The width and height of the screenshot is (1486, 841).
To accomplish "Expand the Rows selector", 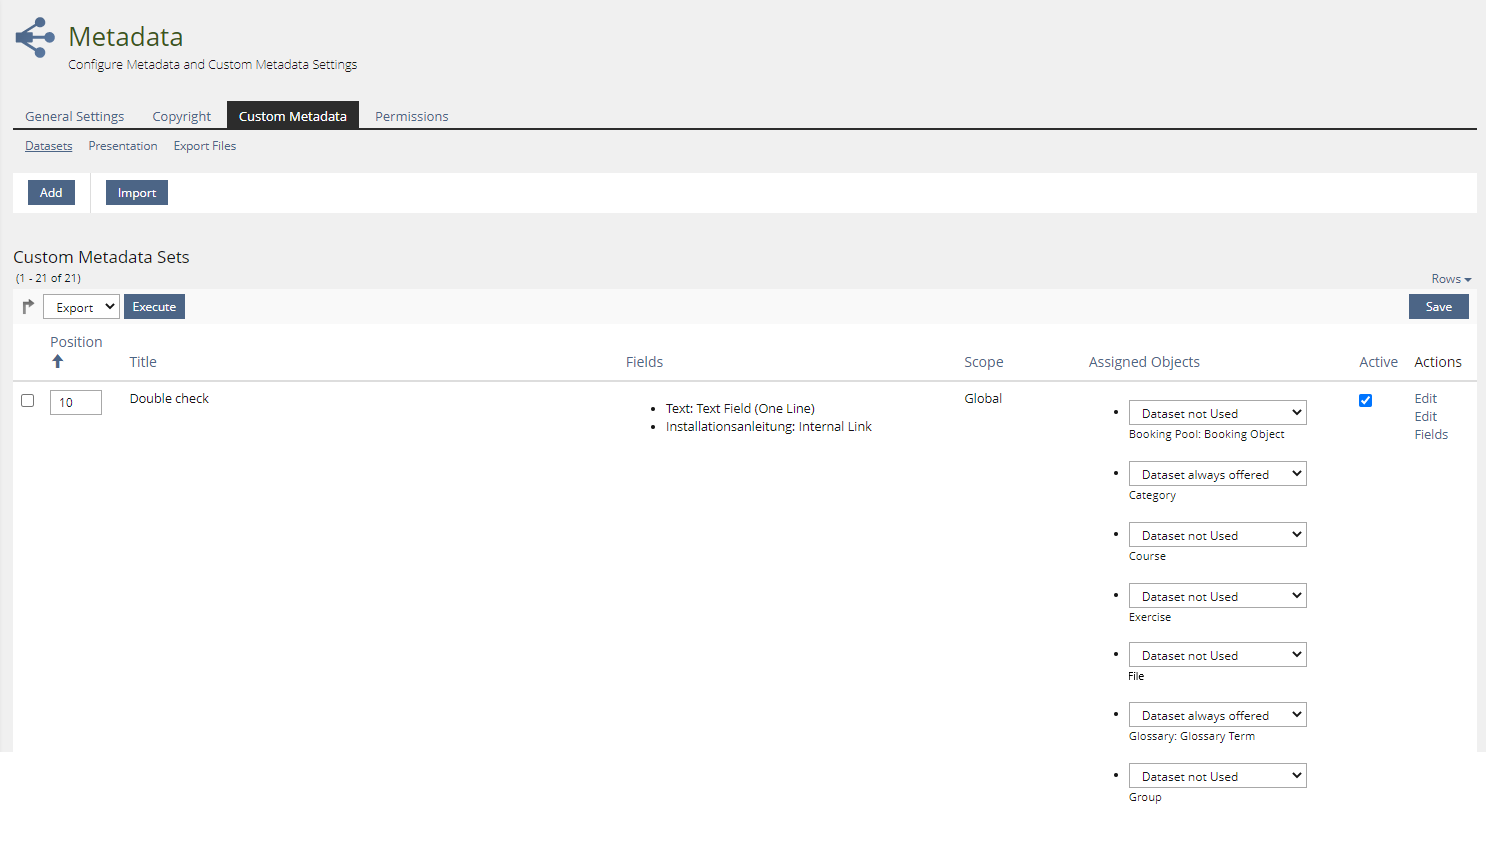I will 1450,279.
